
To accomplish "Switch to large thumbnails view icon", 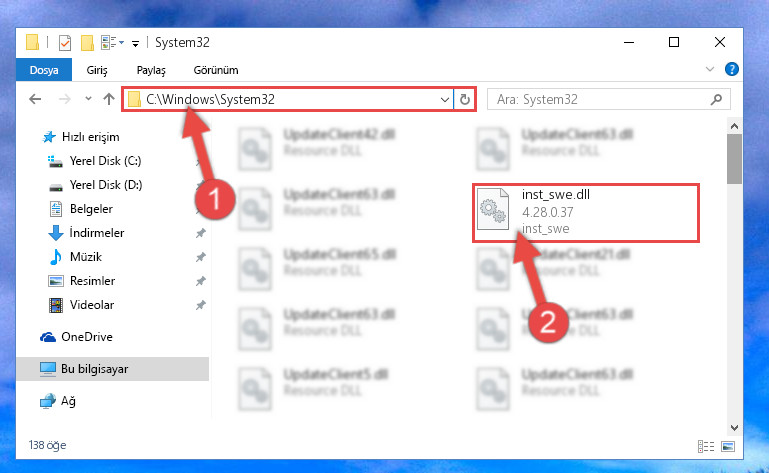I will (x=728, y=446).
